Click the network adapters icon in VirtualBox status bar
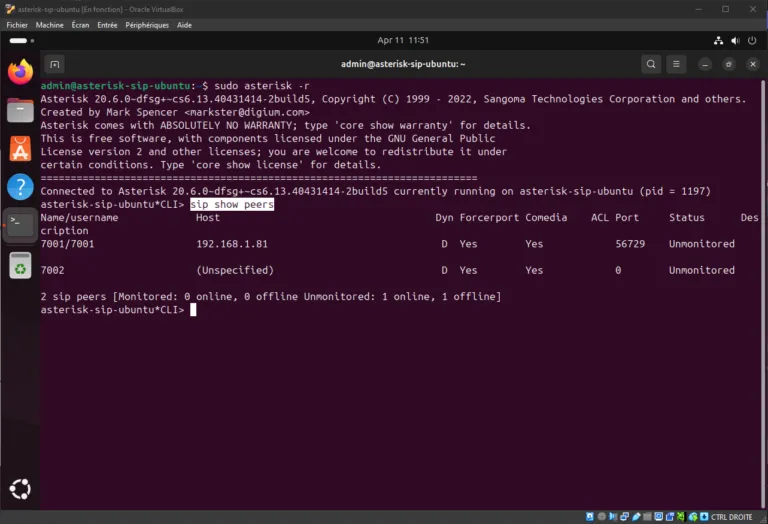Screen dimensions: 768x524 click(624, 517)
